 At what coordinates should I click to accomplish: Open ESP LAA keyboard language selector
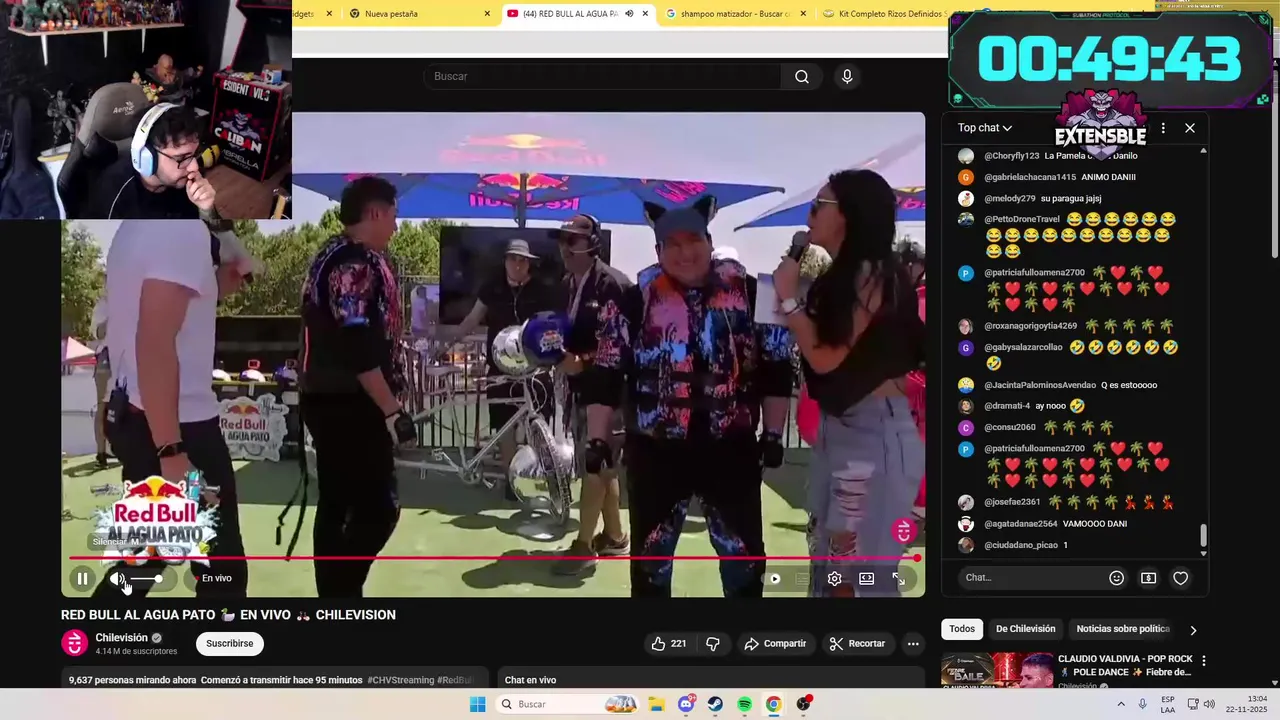pyautogui.click(x=1168, y=704)
